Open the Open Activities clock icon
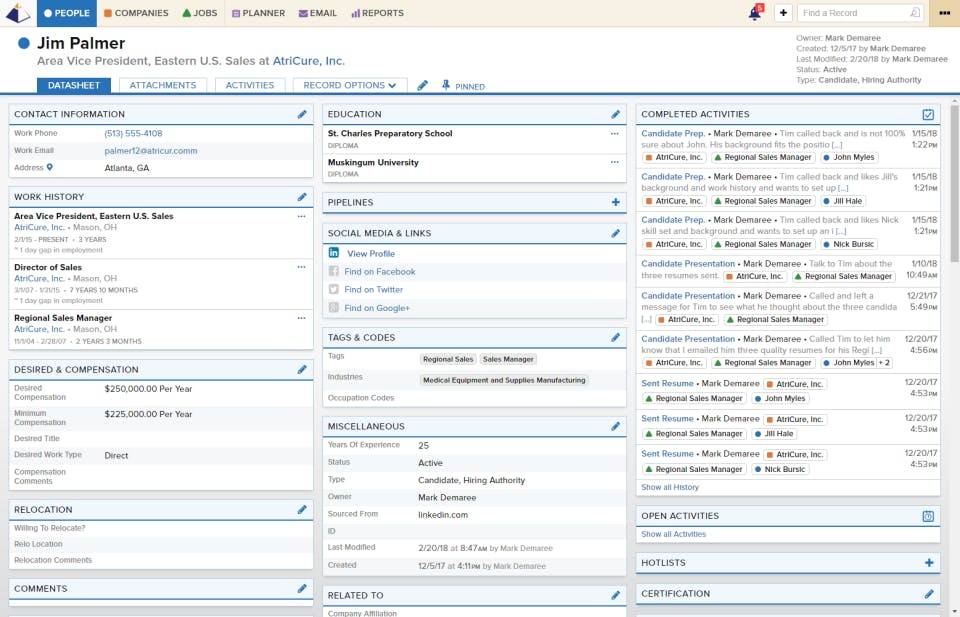Screen dimensions: 960x617 coord(928,516)
